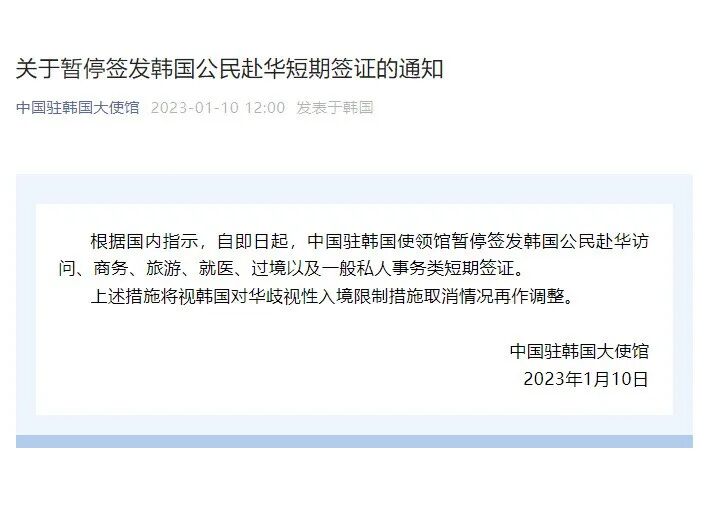Click the publish time 2023-01-10 12:00

(x=218, y=108)
